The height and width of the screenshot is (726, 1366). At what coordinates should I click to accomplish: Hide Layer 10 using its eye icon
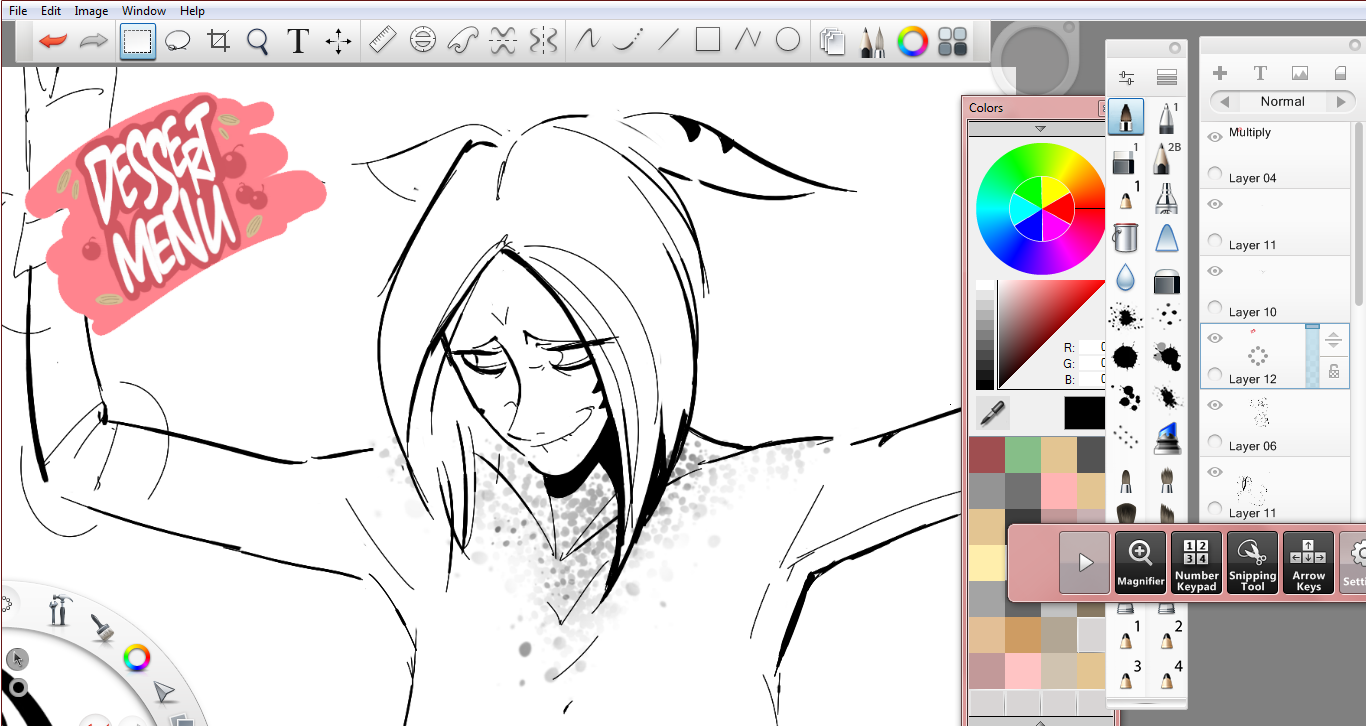(1215, 271)
